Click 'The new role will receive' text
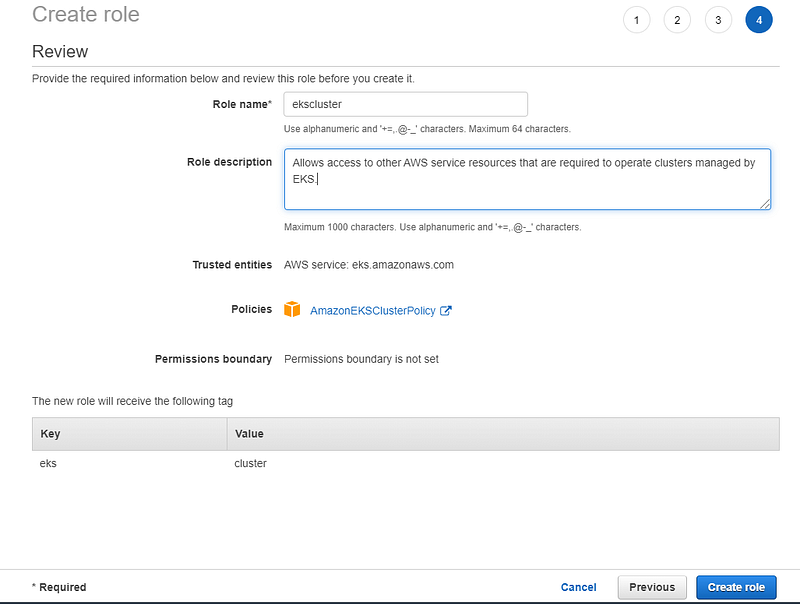This screenshot has height=604, width=800. [x=132, y=401]
